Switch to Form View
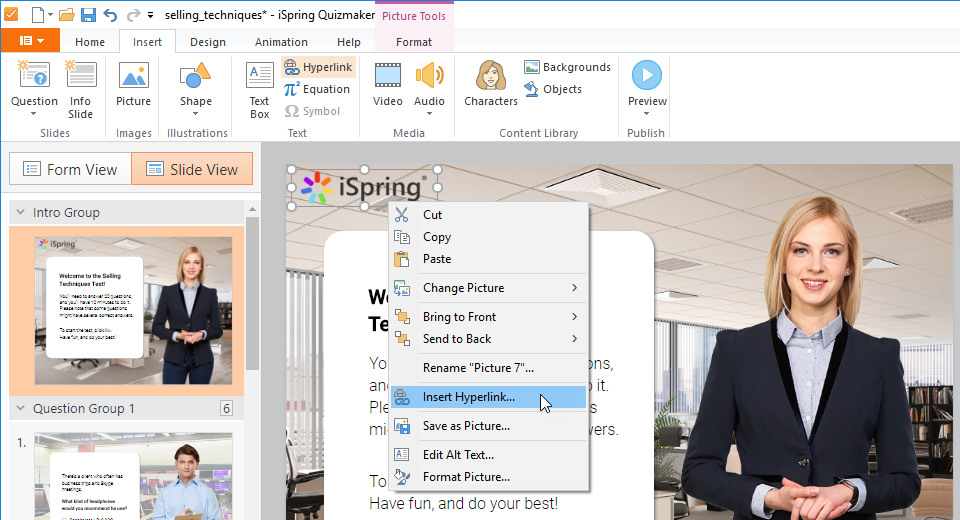This screenshot has width=960, height=520. [70, 169]
